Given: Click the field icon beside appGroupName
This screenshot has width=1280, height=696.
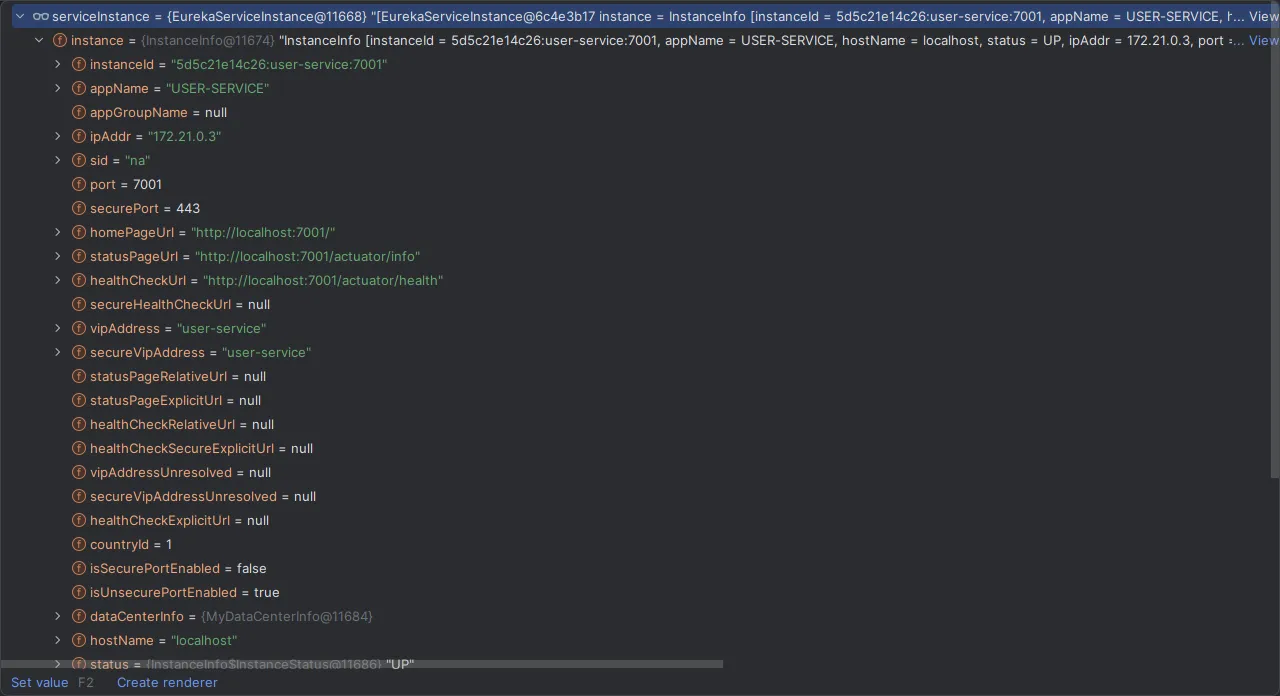Looking at the screenshot, I should pos(79,112).
